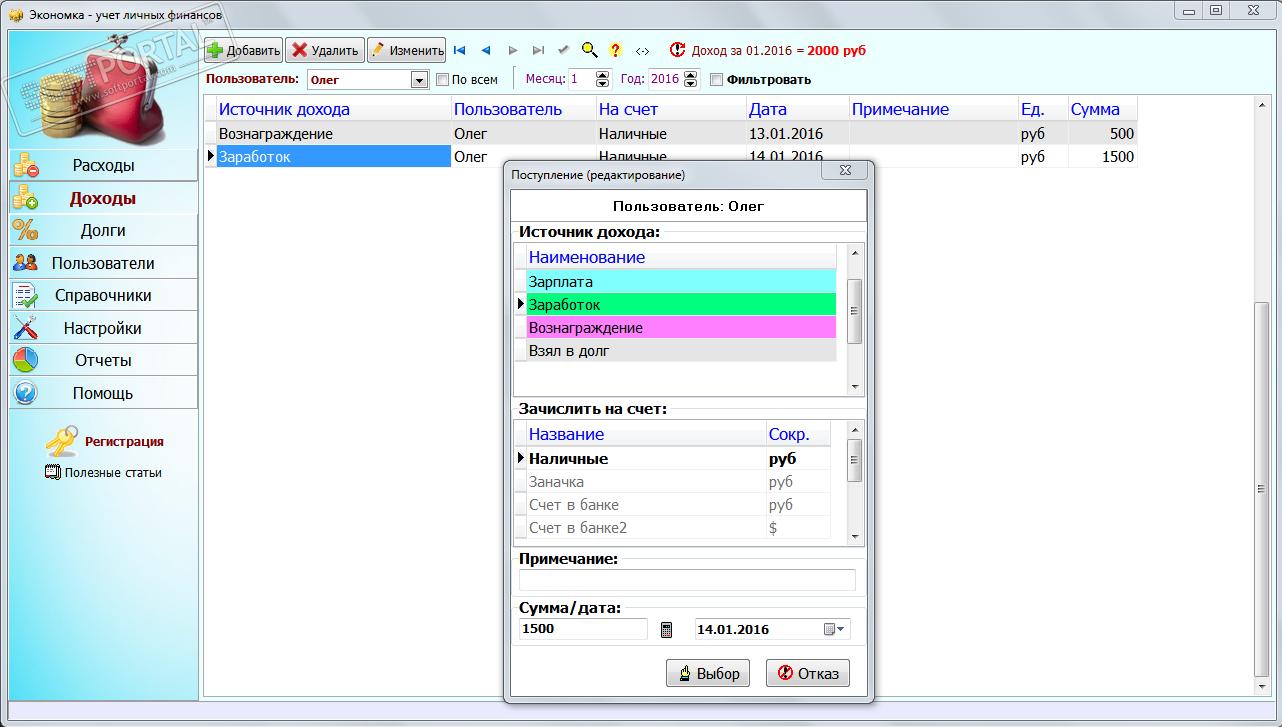Image resolution: width=1282 pixels, height=727 pixels.
Task: Click the sum field containing 1500
Action: [x=583, y=629]
